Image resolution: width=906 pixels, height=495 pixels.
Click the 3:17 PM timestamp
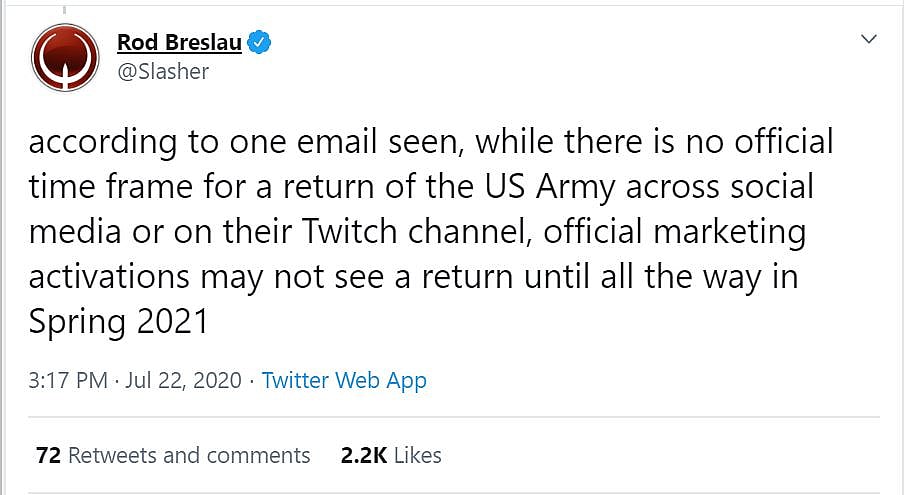[x=68, y=381]
